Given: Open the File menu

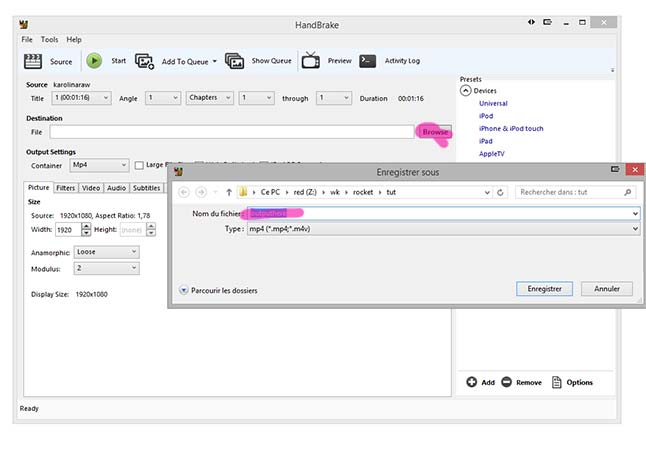Looking at the screenshot, I should pos(27,40).
